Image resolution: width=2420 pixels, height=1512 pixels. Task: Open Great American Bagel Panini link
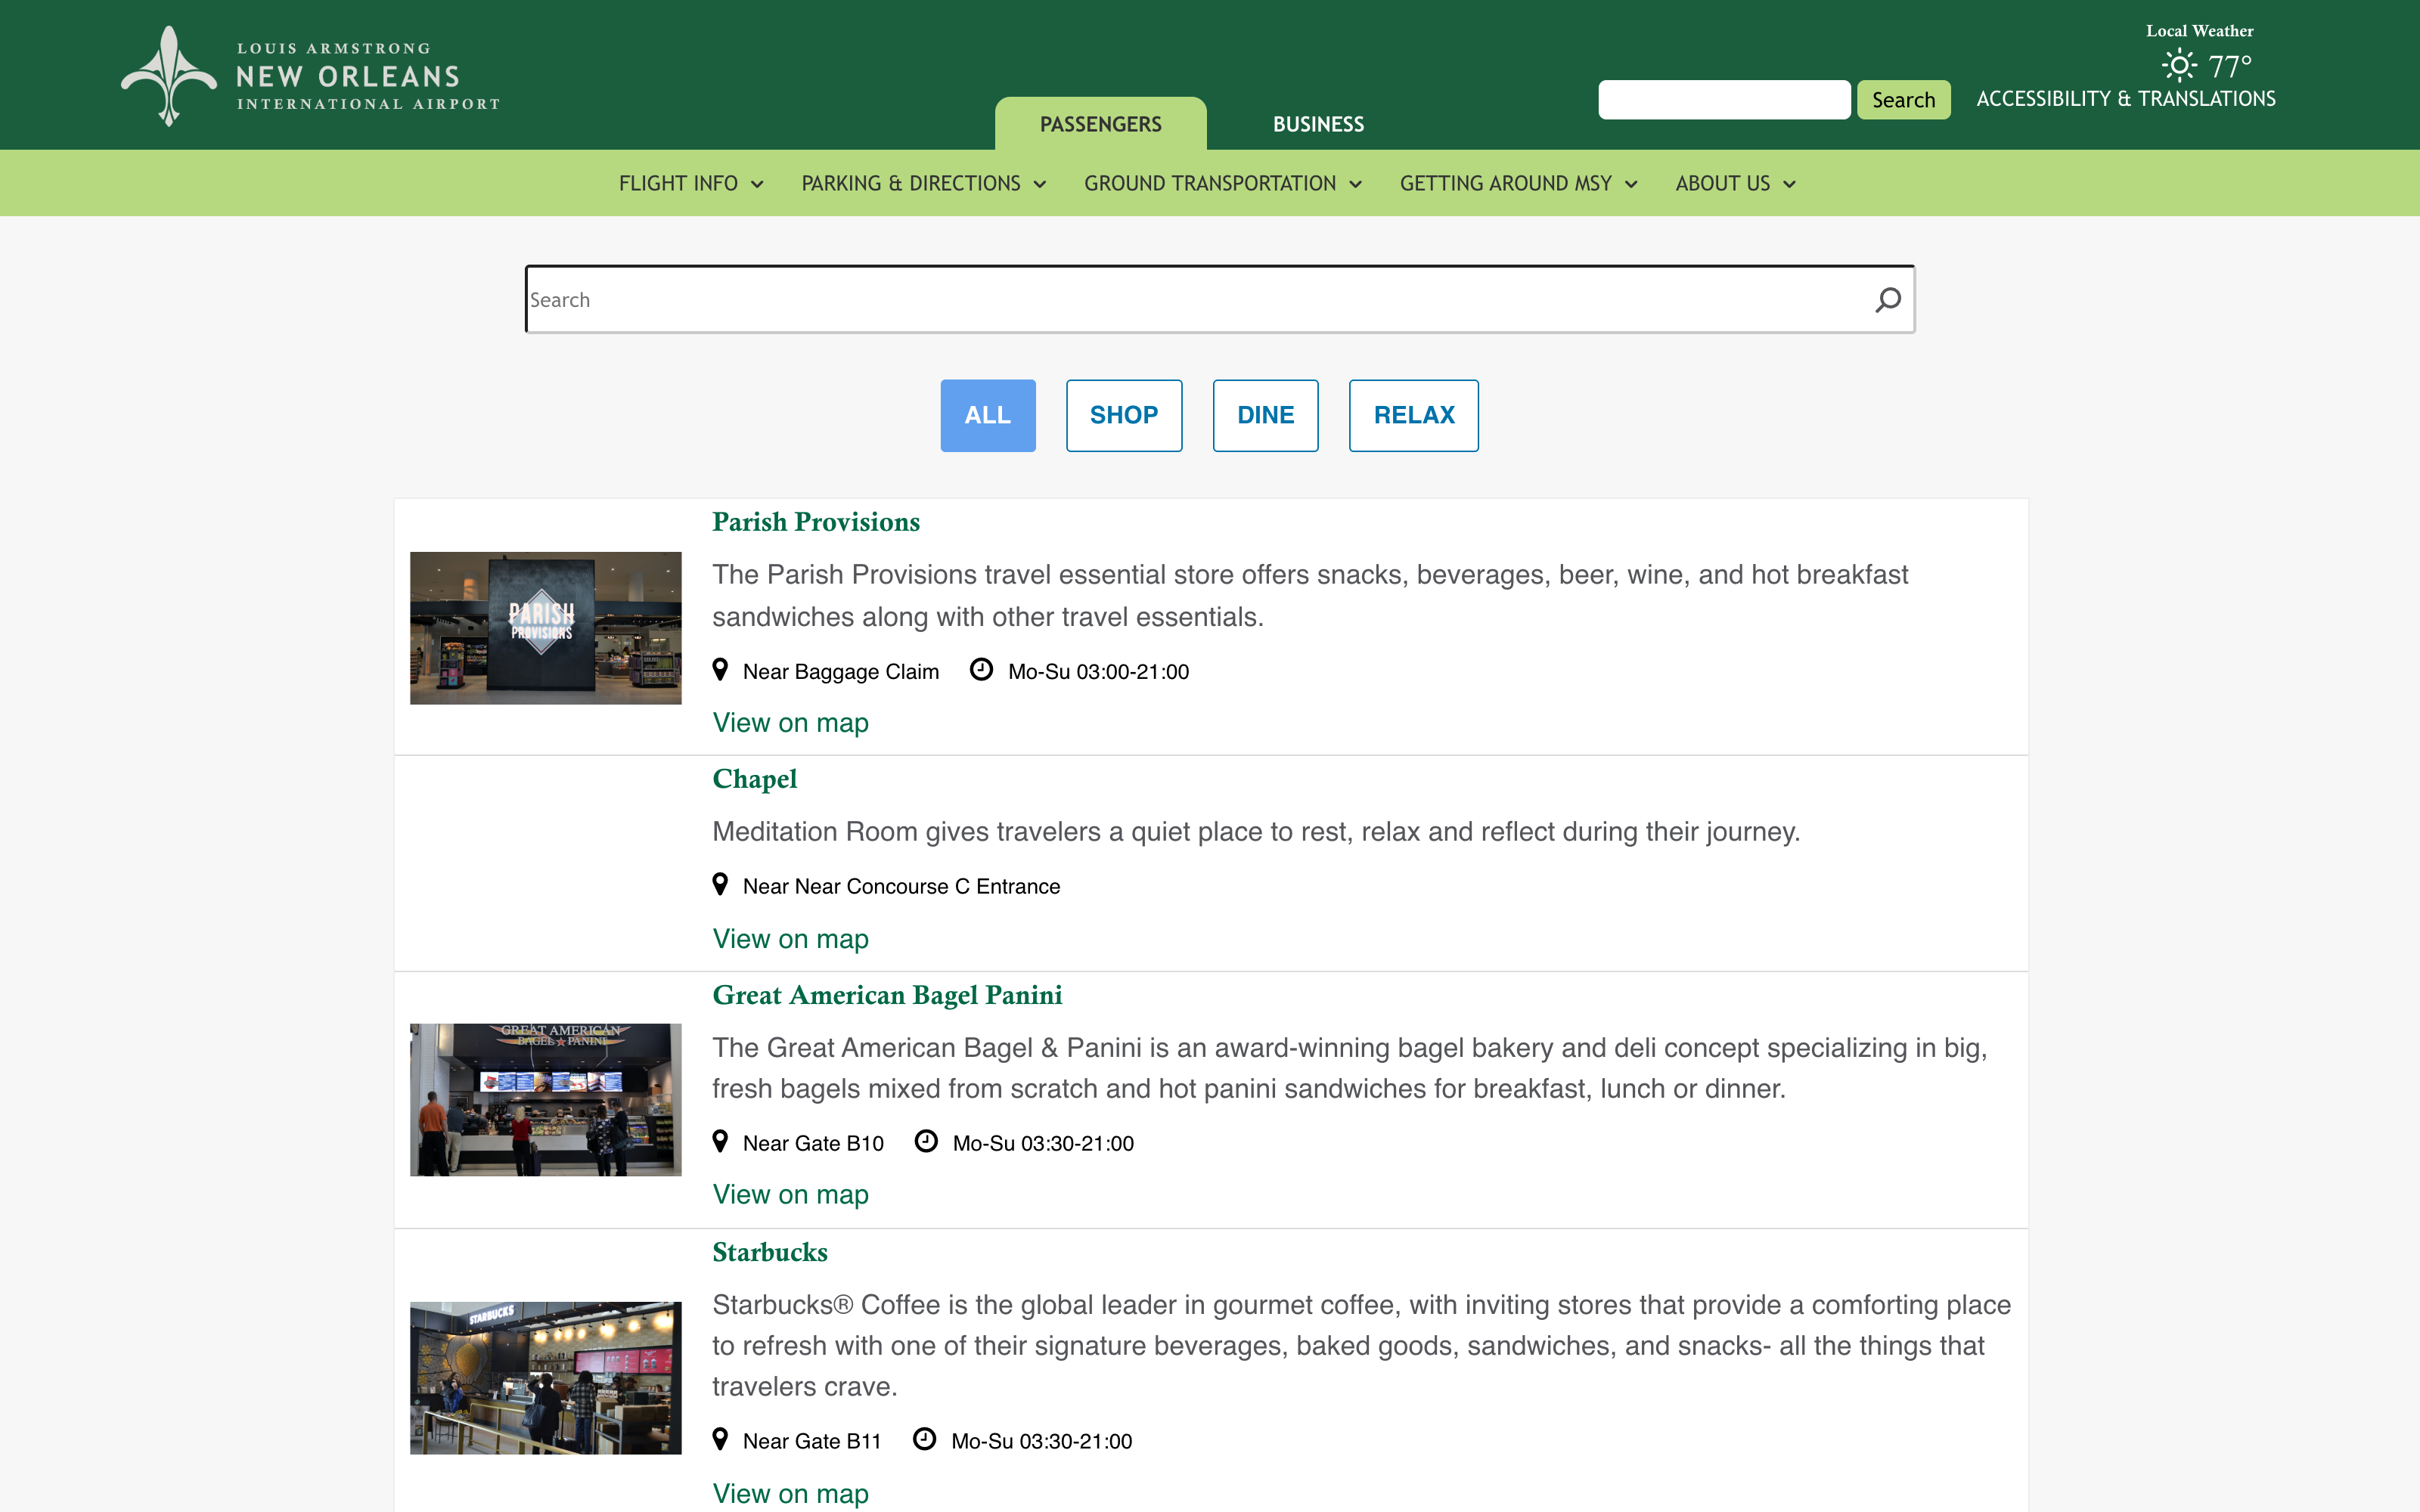(x=887, y=995)
